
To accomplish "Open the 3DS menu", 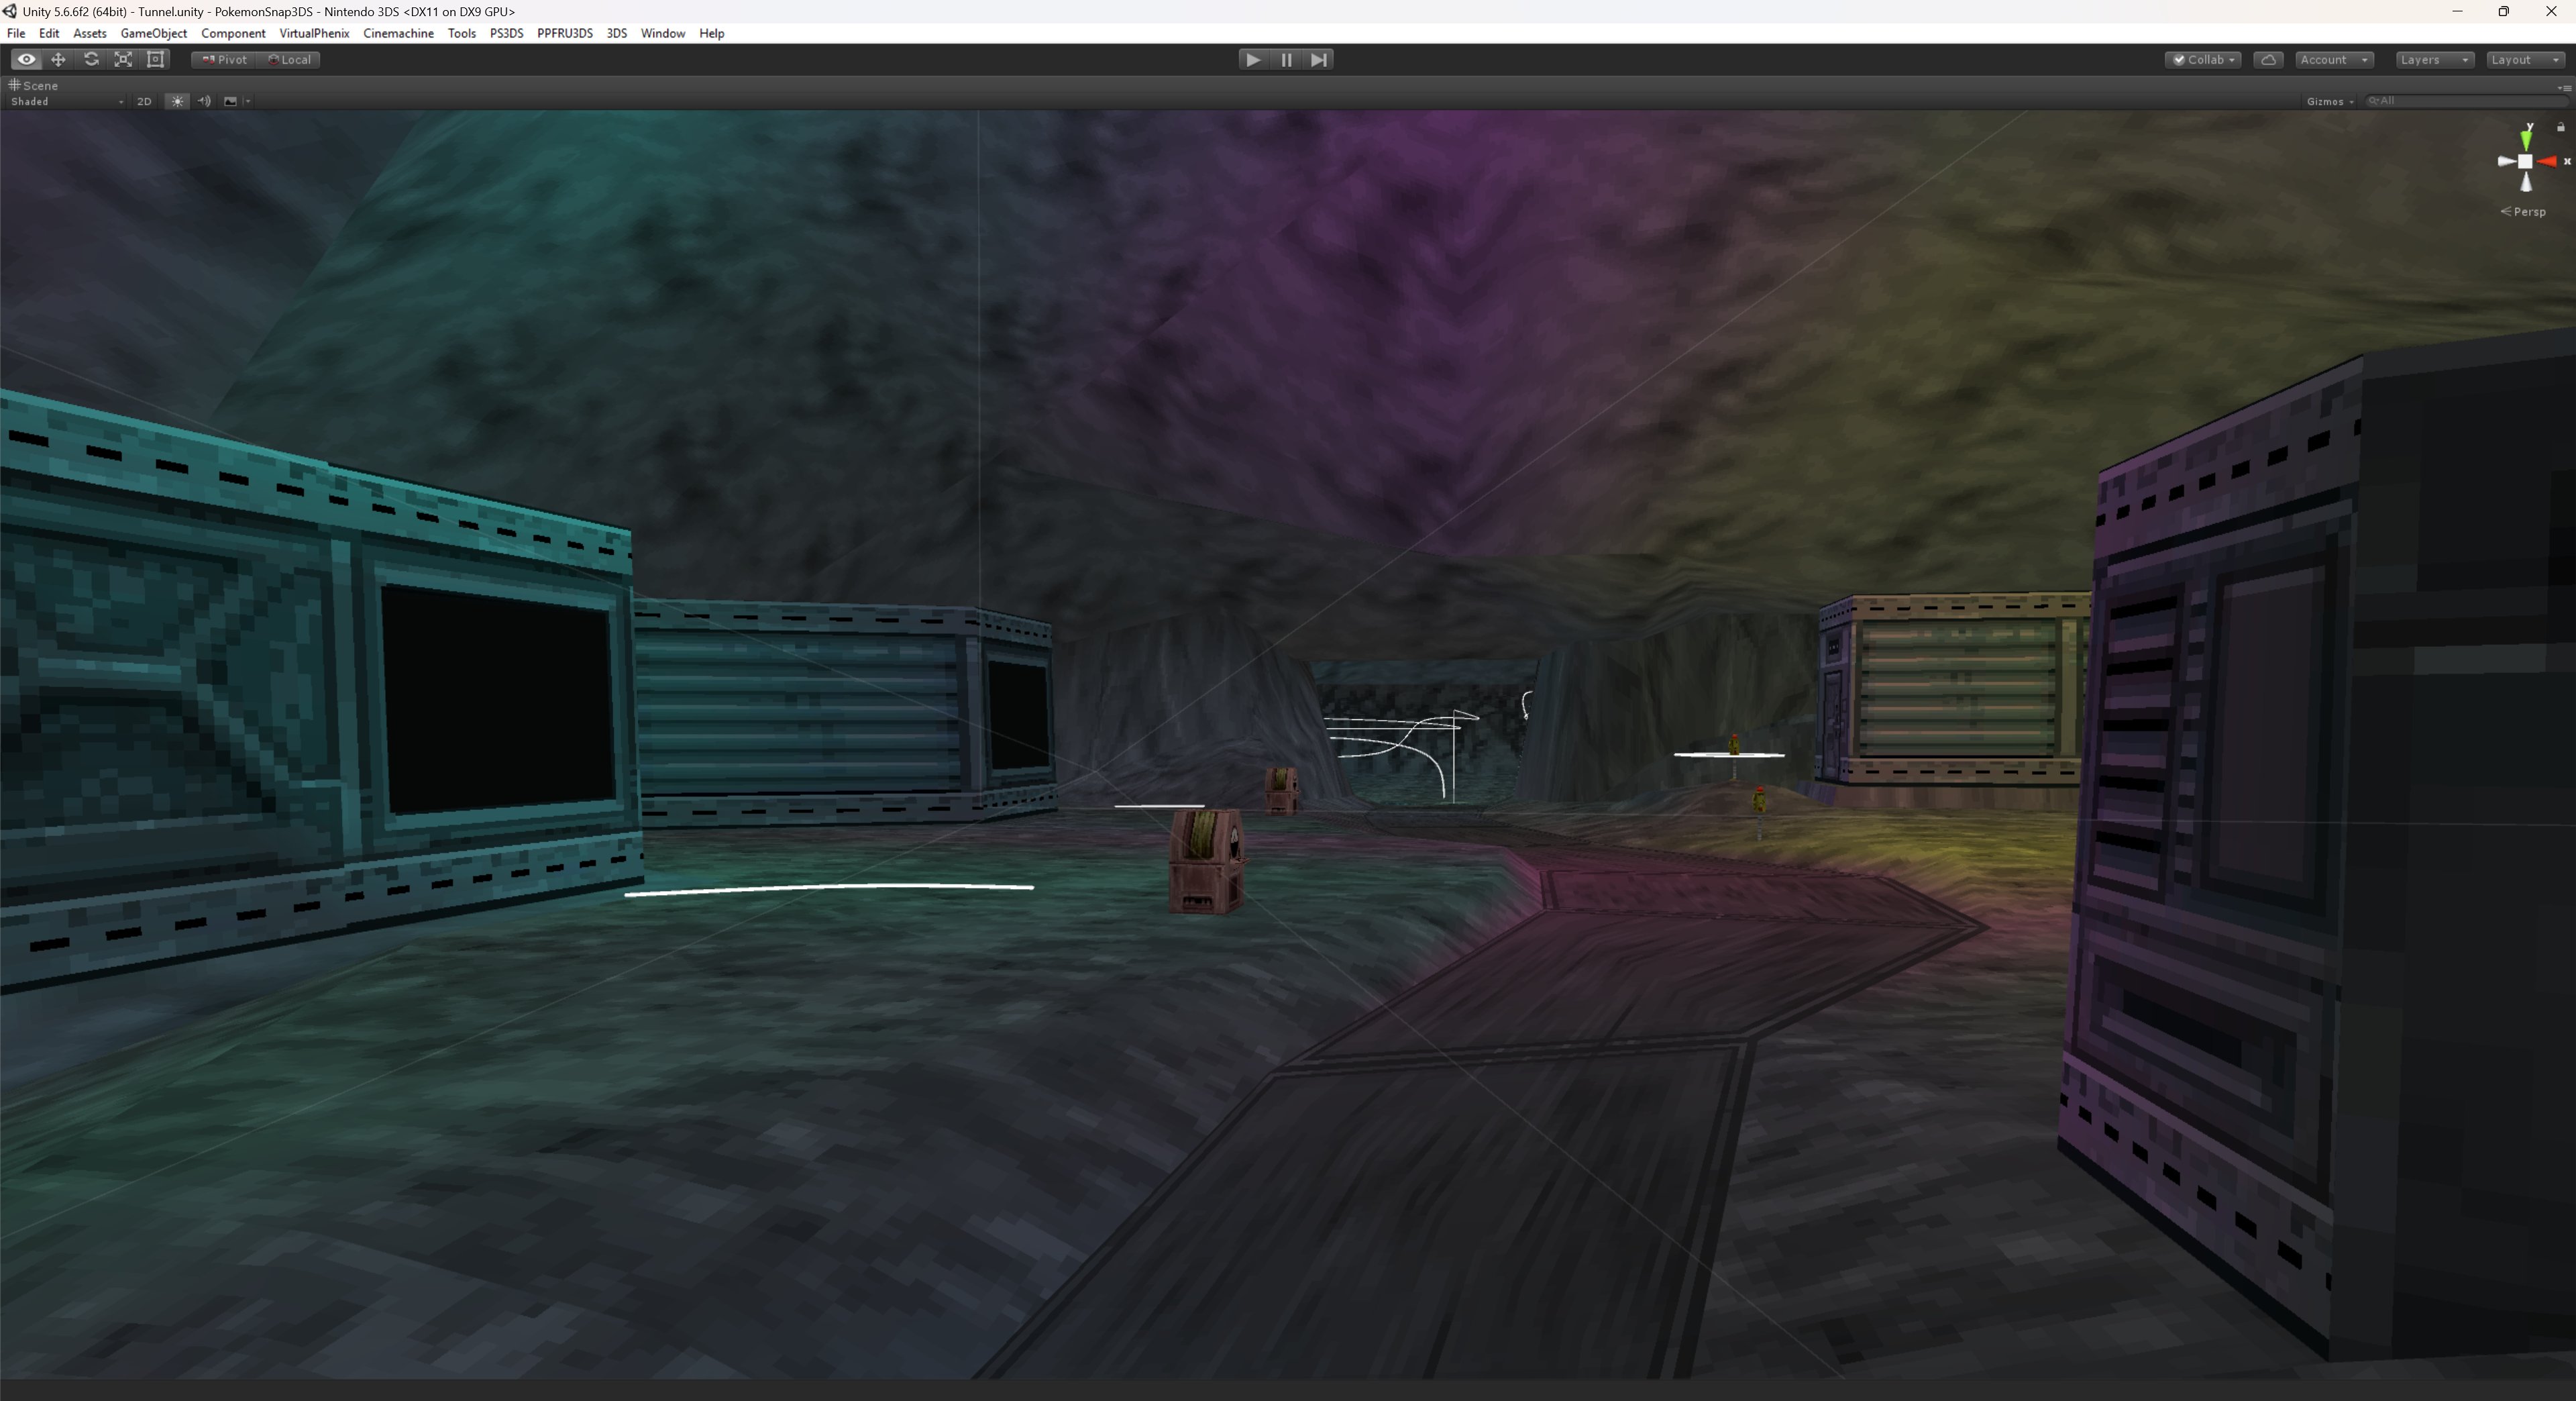I will tap(617, 33).
